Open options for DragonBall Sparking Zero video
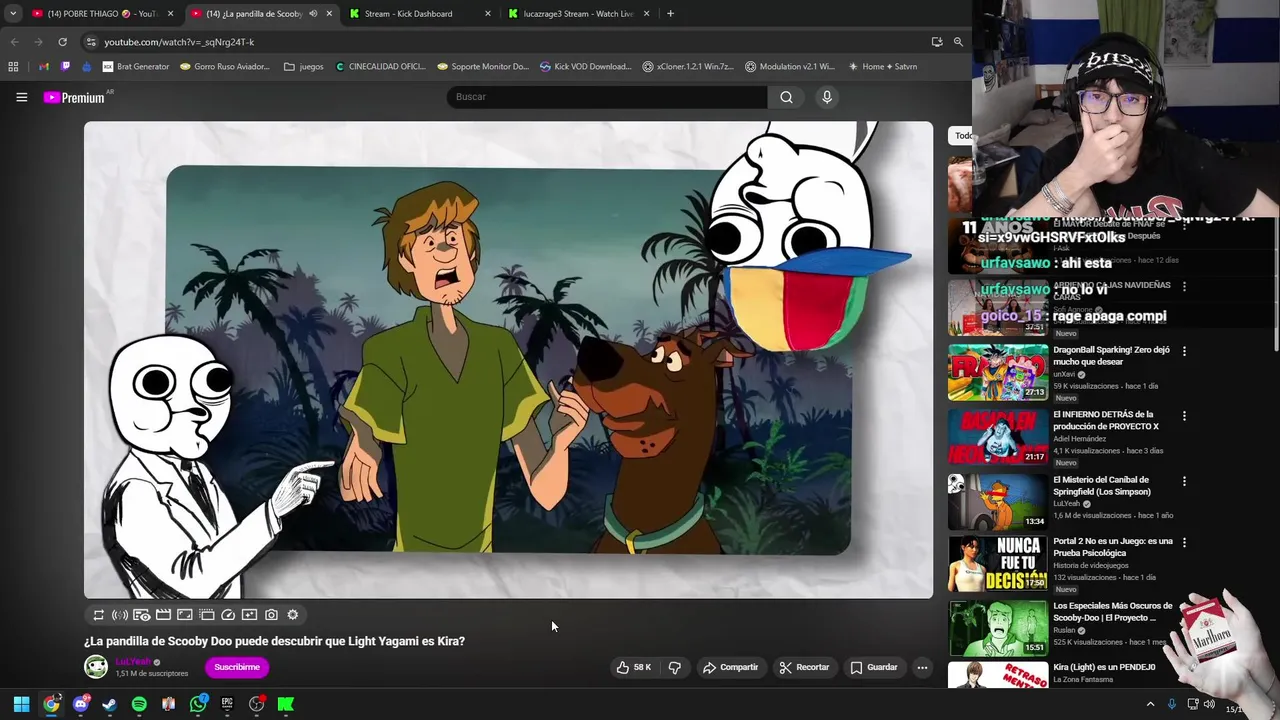This screenshot has width=1280, height=720. pyautogui.click(x=1184, y=351)
